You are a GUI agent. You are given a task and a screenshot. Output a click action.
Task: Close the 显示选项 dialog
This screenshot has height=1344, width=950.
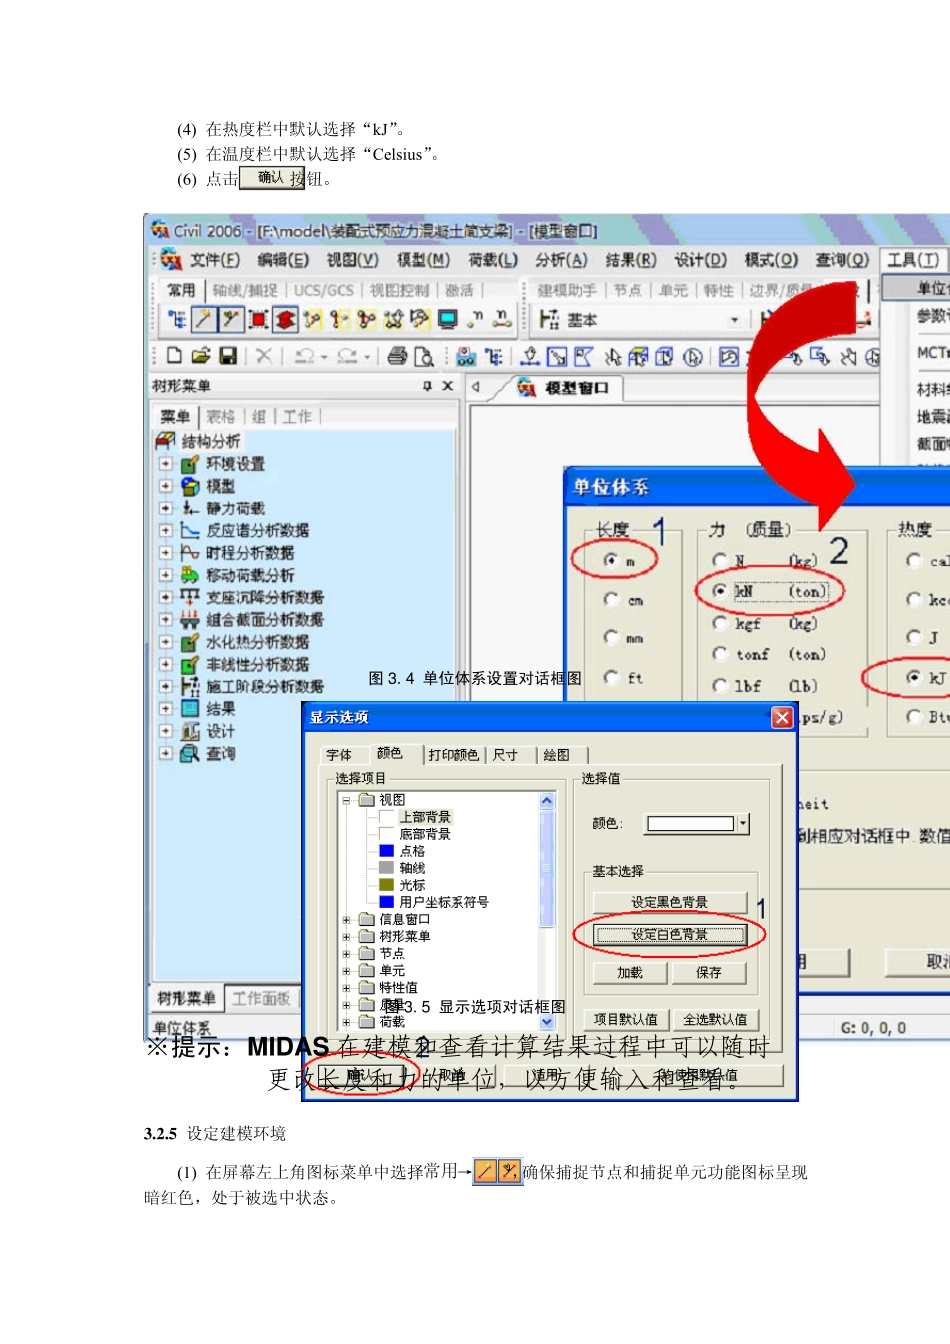click(782, 717)
